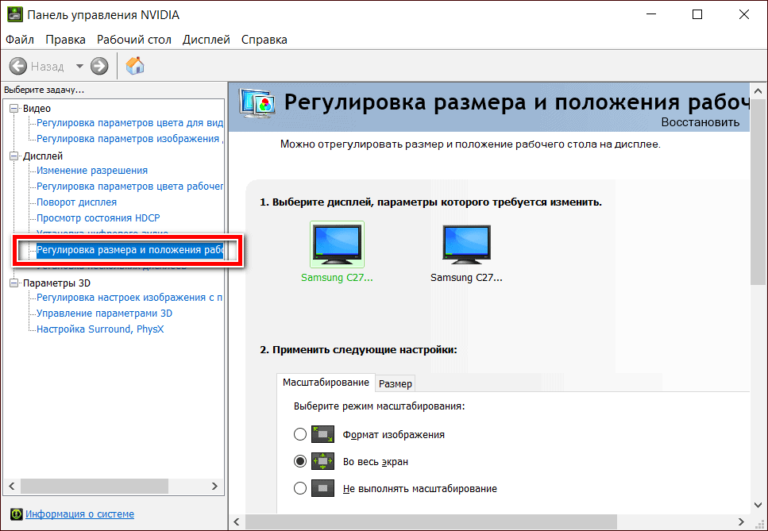Open 'Регулировка параметров цвета рабочего' task
768x531 pixels.
pyautogui.click(x=130, y=186)
